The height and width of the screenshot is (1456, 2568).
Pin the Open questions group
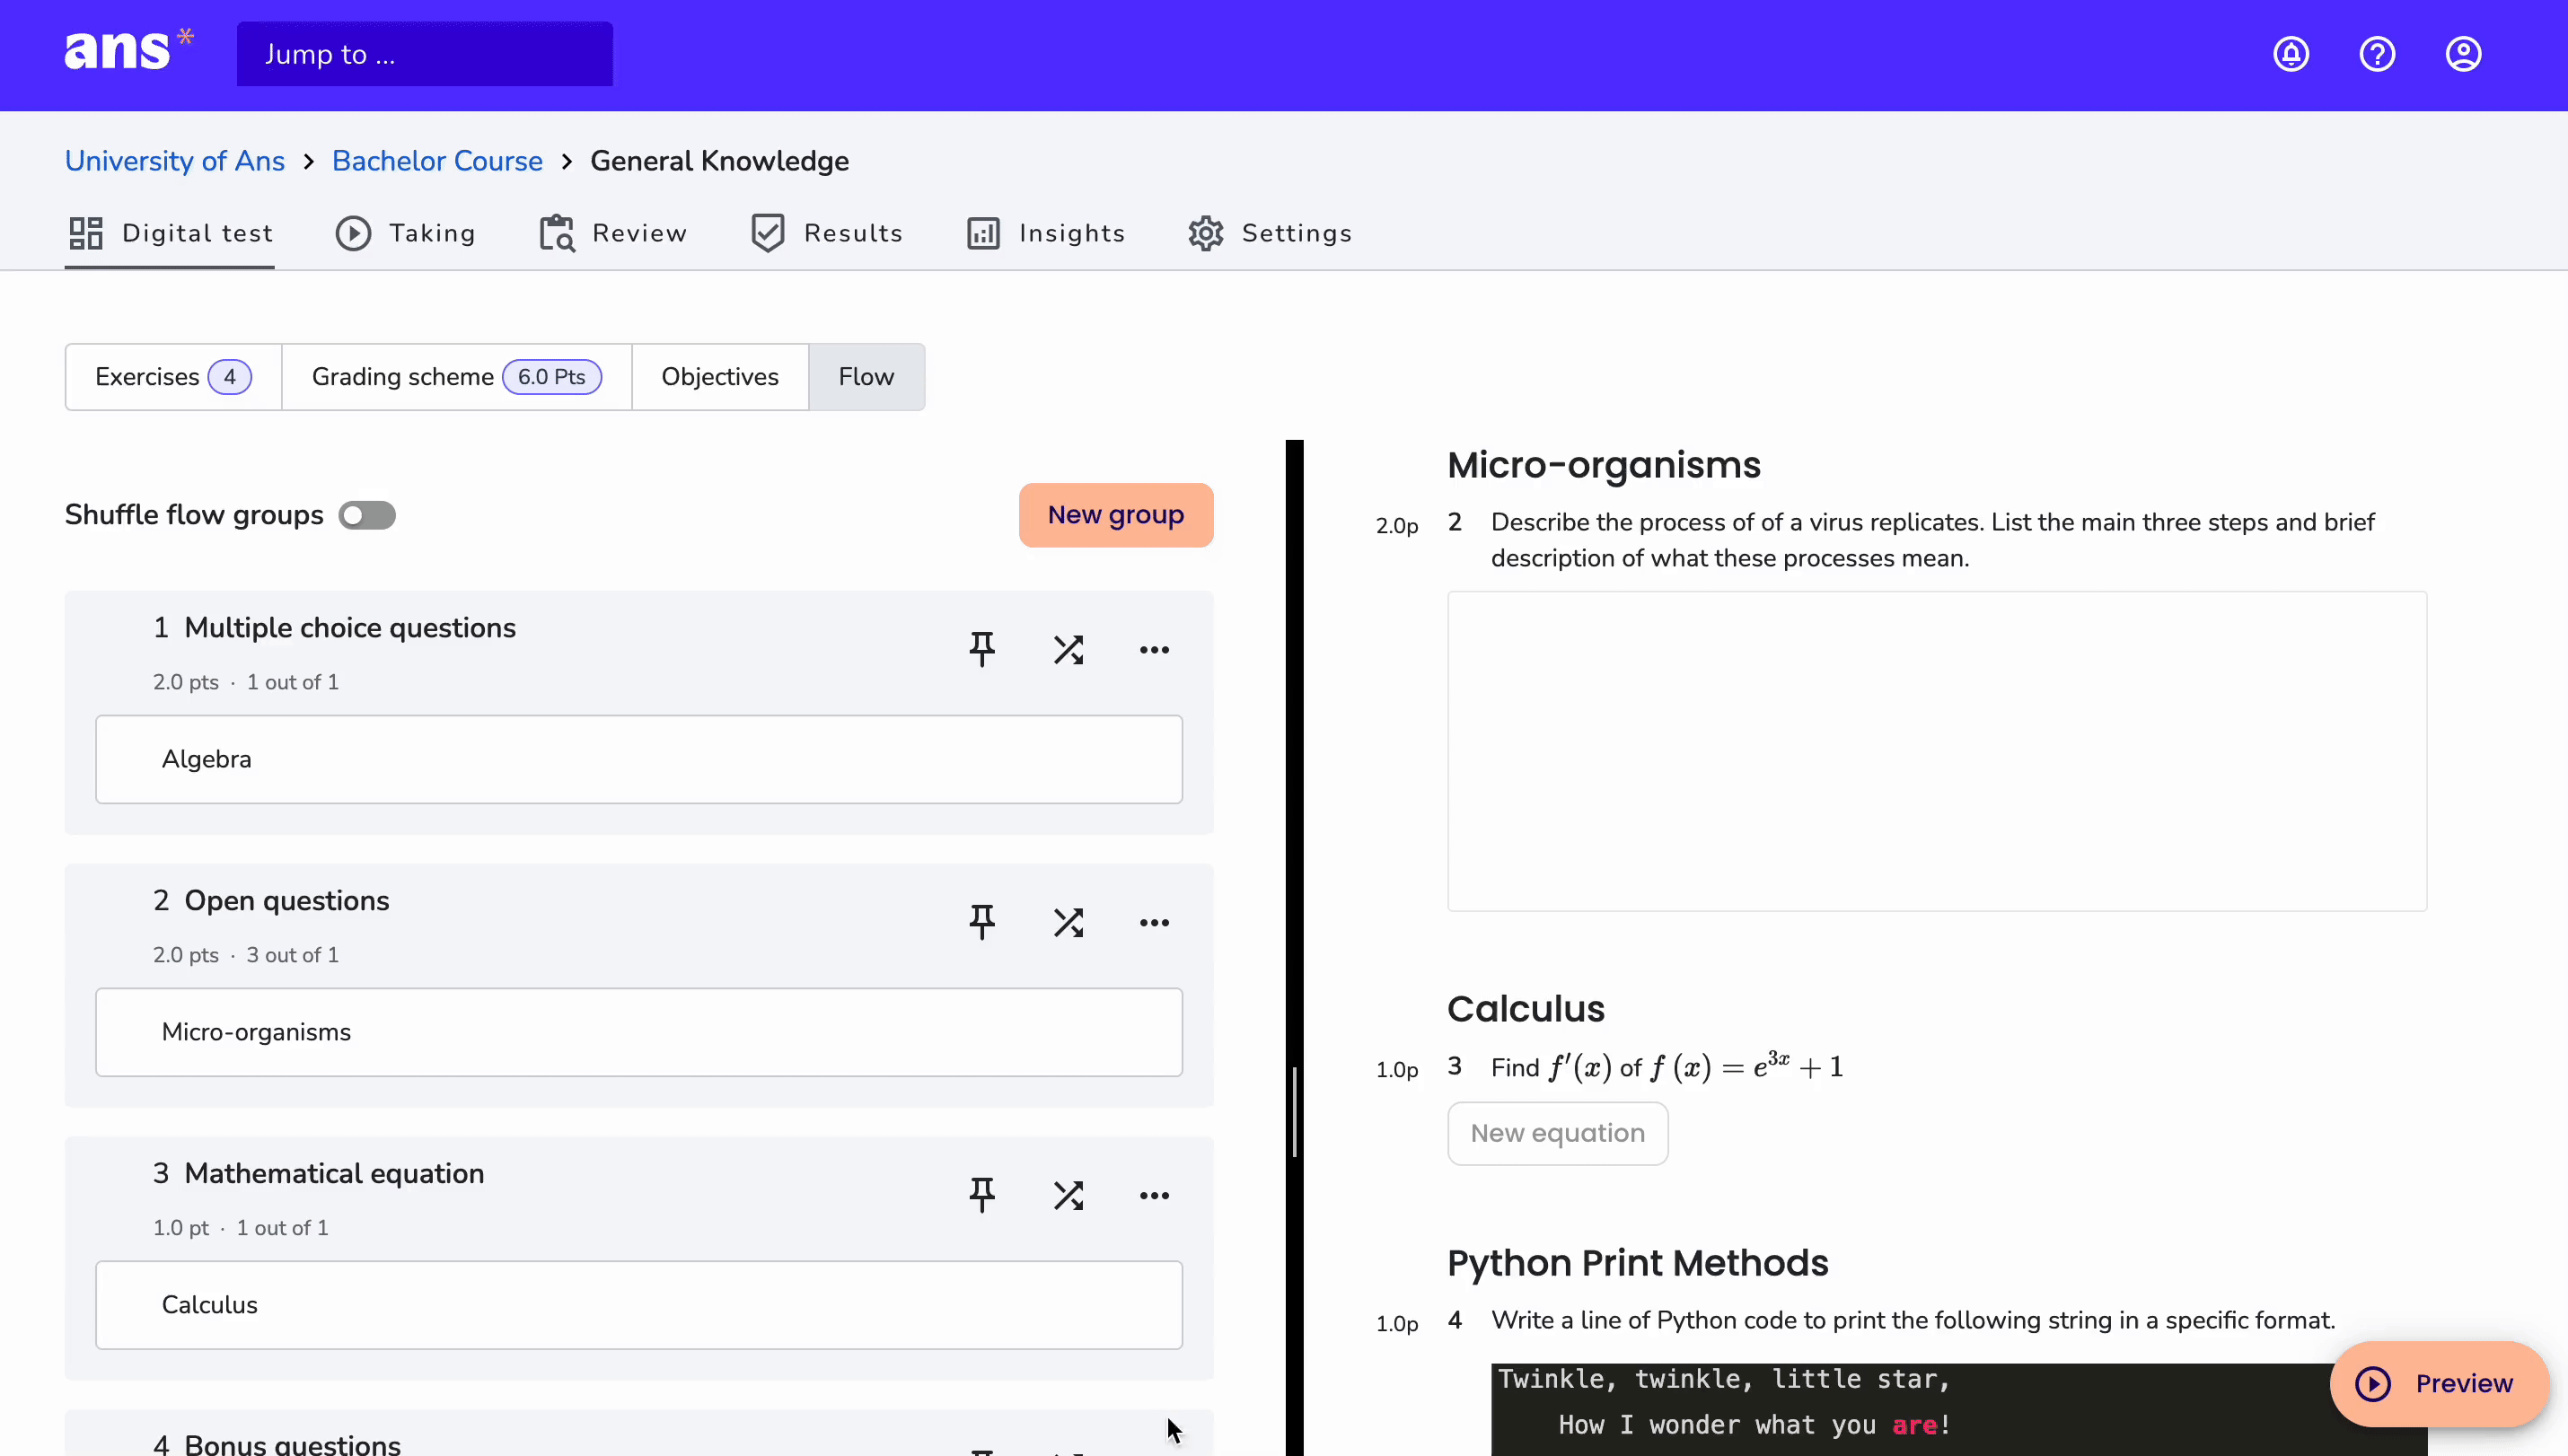(x=982, y=922)
